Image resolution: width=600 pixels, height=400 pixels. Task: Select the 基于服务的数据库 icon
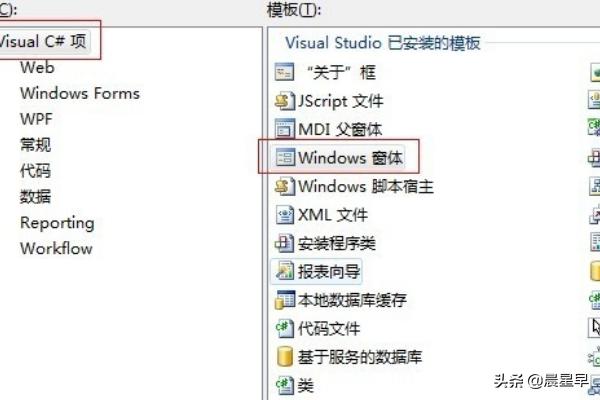coord(285,357)
